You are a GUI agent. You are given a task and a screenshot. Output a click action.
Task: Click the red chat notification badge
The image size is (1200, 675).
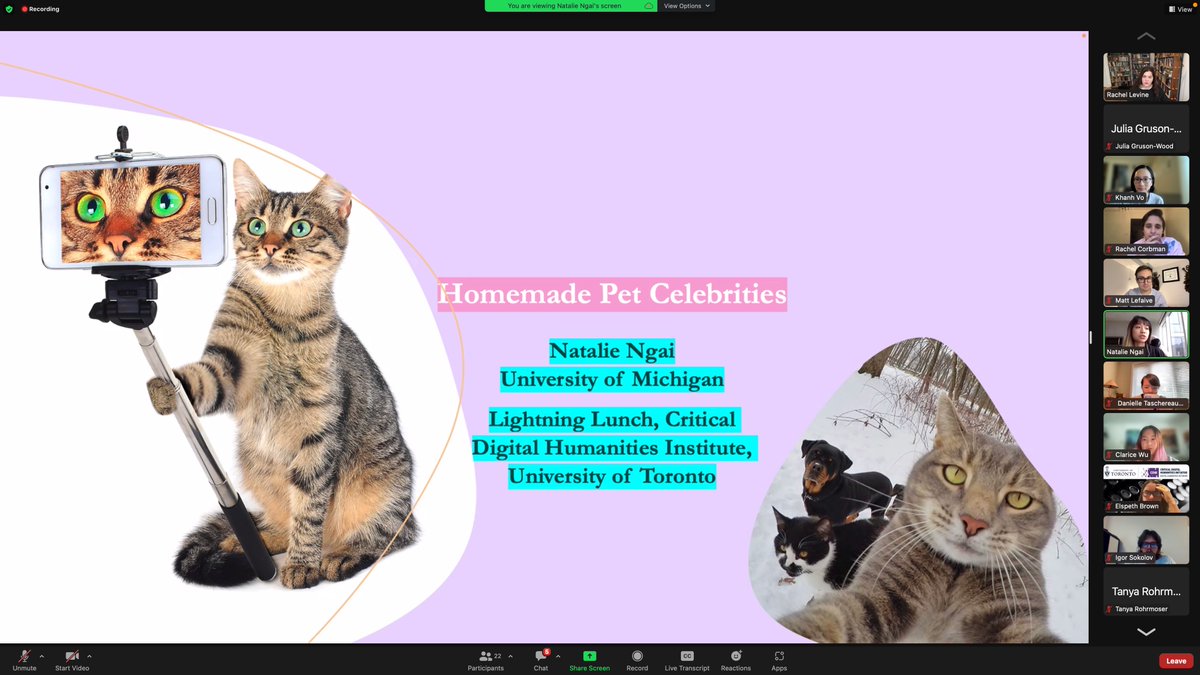point(546,651)
